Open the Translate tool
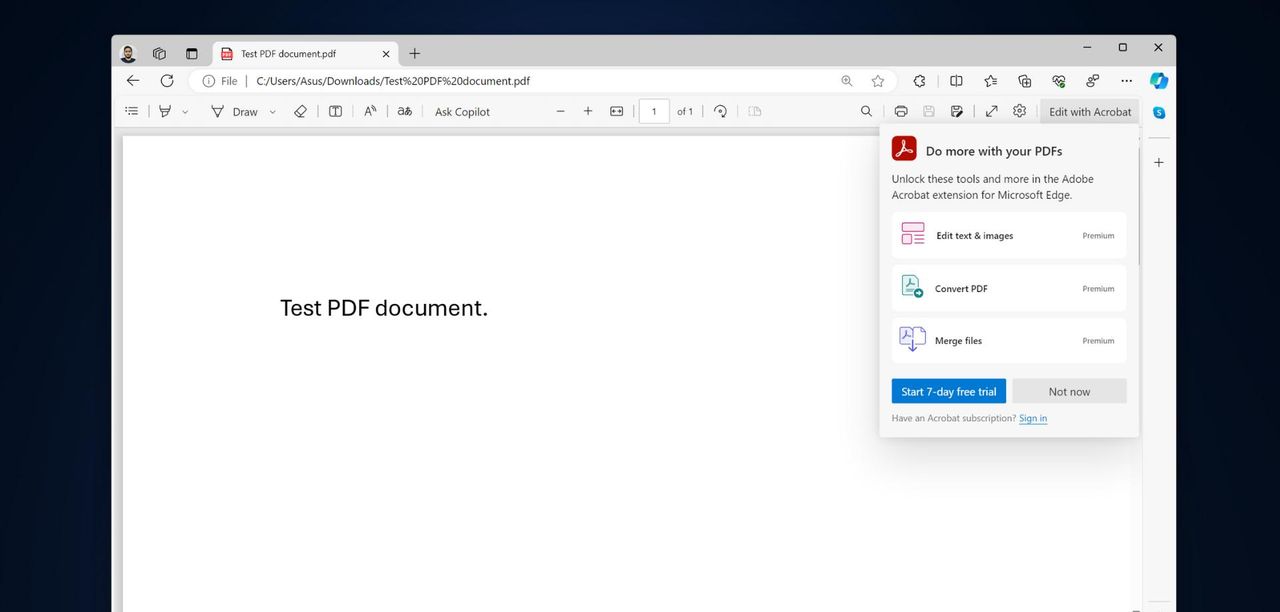Viewport: 1280px width, 612px height. click(x=404, y=111)
